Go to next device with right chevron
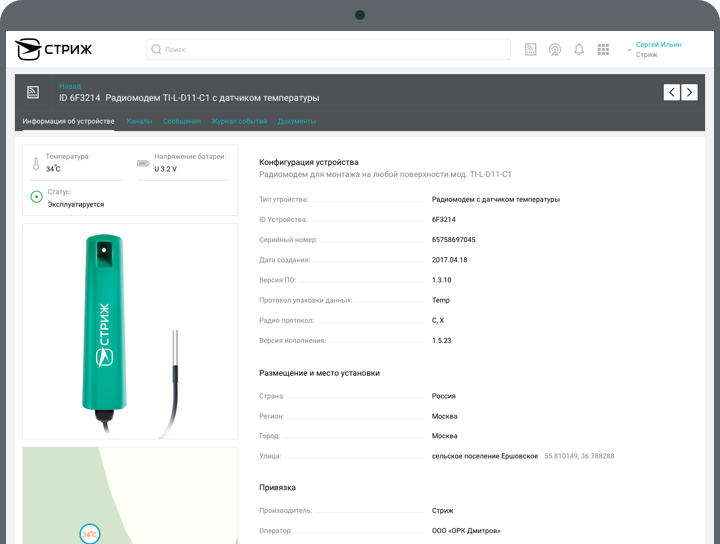The height and width of the screenshot is (544, 720). pyautogui.click(x=689, y=92)
